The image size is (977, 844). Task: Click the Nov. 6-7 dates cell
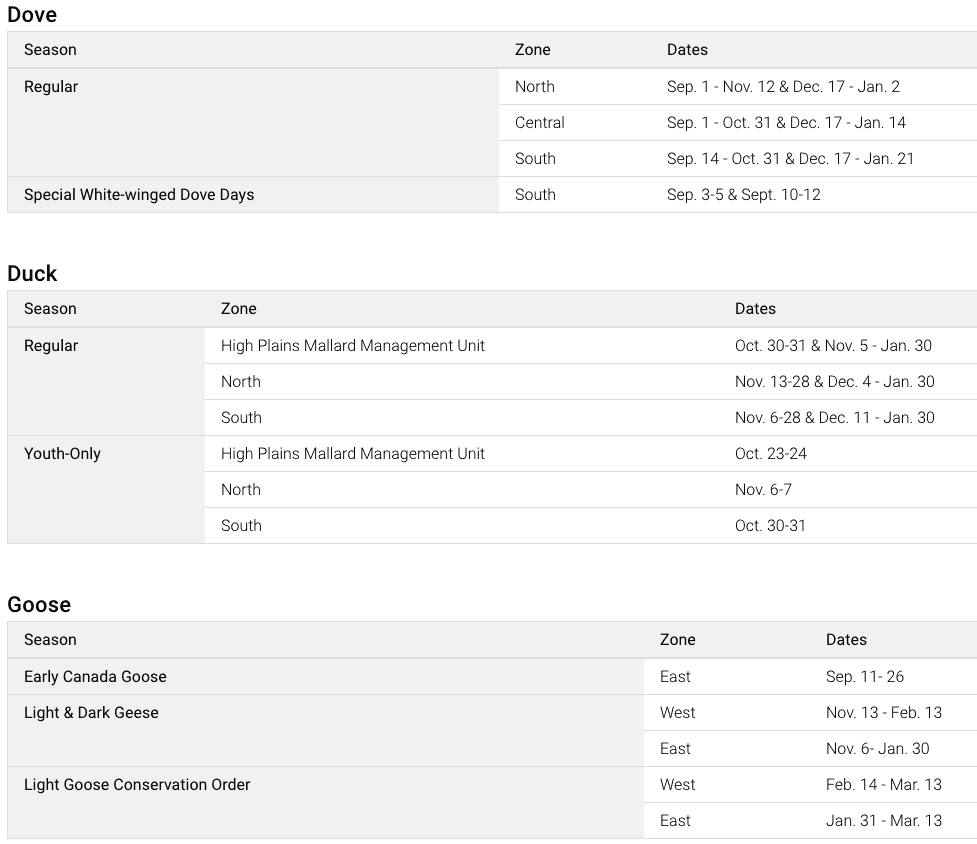(764, 490)
